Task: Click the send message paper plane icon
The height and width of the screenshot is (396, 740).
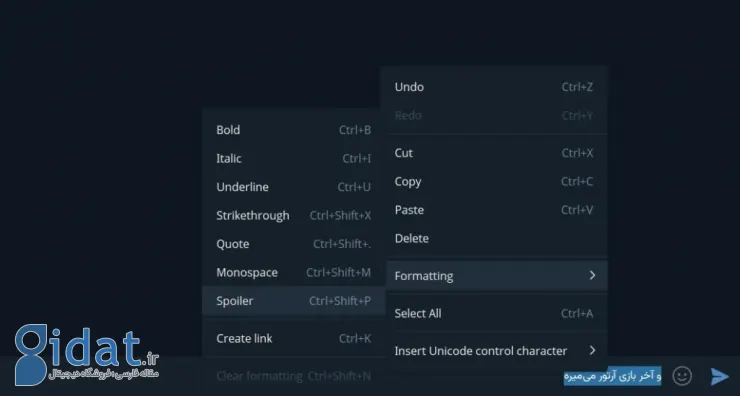Action: coord(720,376)
